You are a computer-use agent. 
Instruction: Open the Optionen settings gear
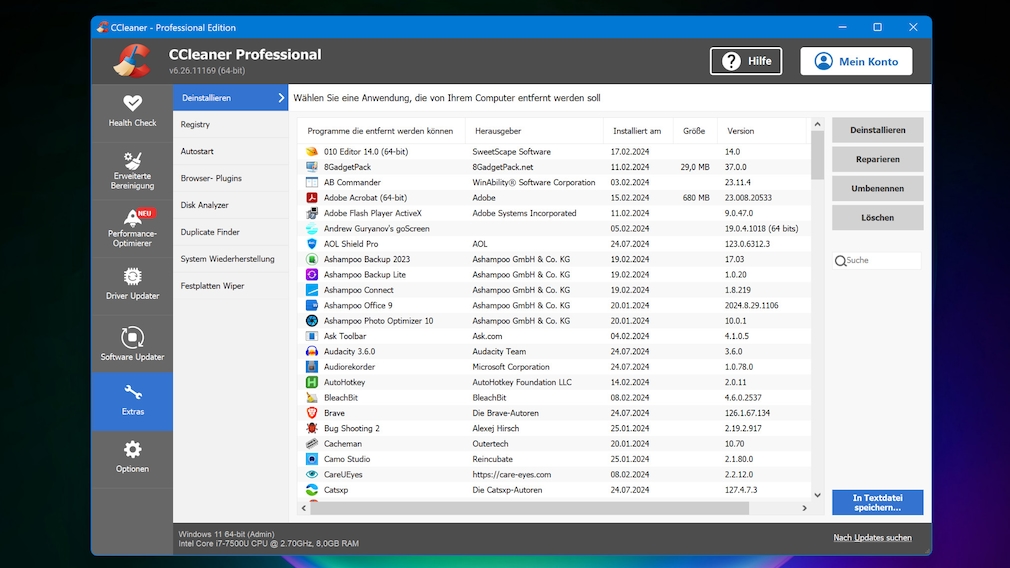(x=132, y=457)
